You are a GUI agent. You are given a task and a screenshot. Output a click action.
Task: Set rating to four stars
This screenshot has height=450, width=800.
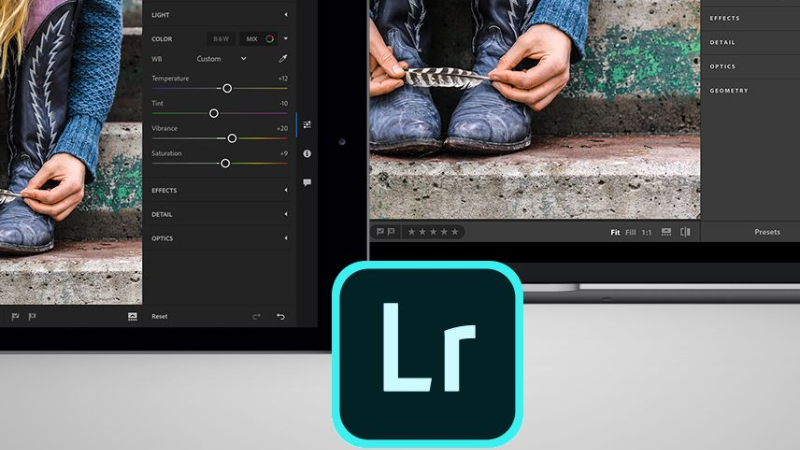click(444, 232)
